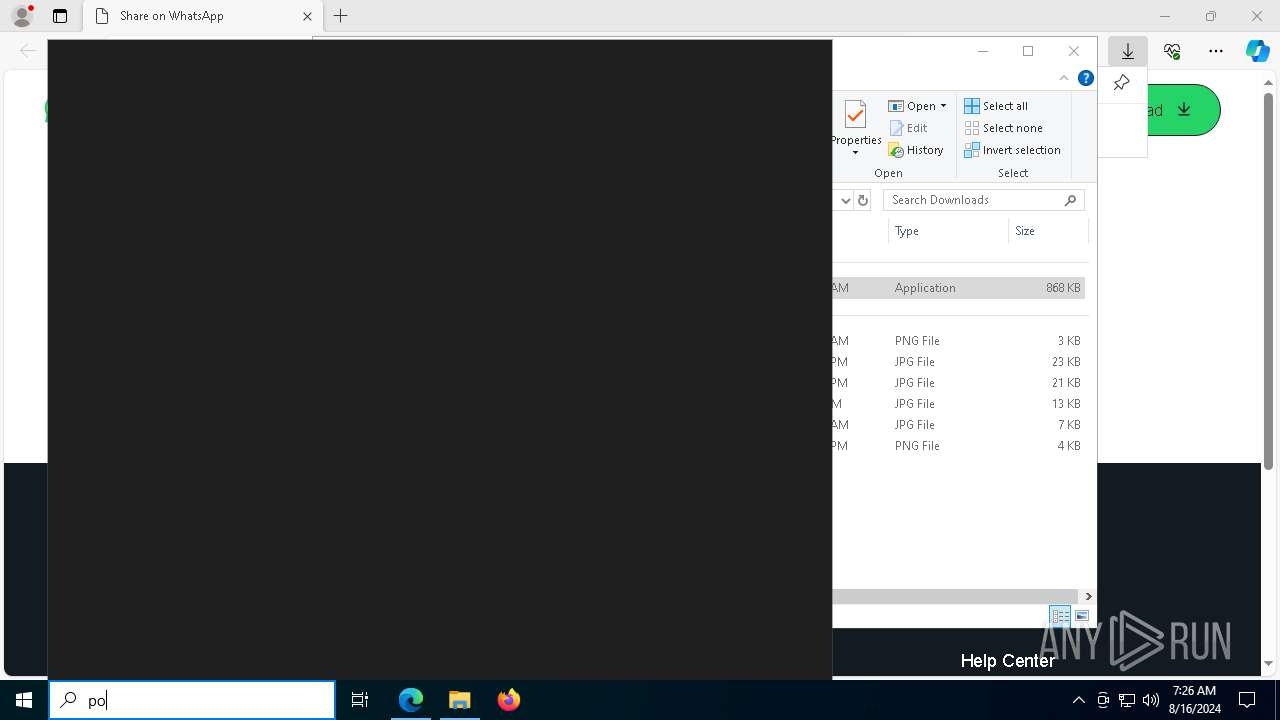
Task: Select the JPG File row of 23 KB
Action: pos(958,362)
